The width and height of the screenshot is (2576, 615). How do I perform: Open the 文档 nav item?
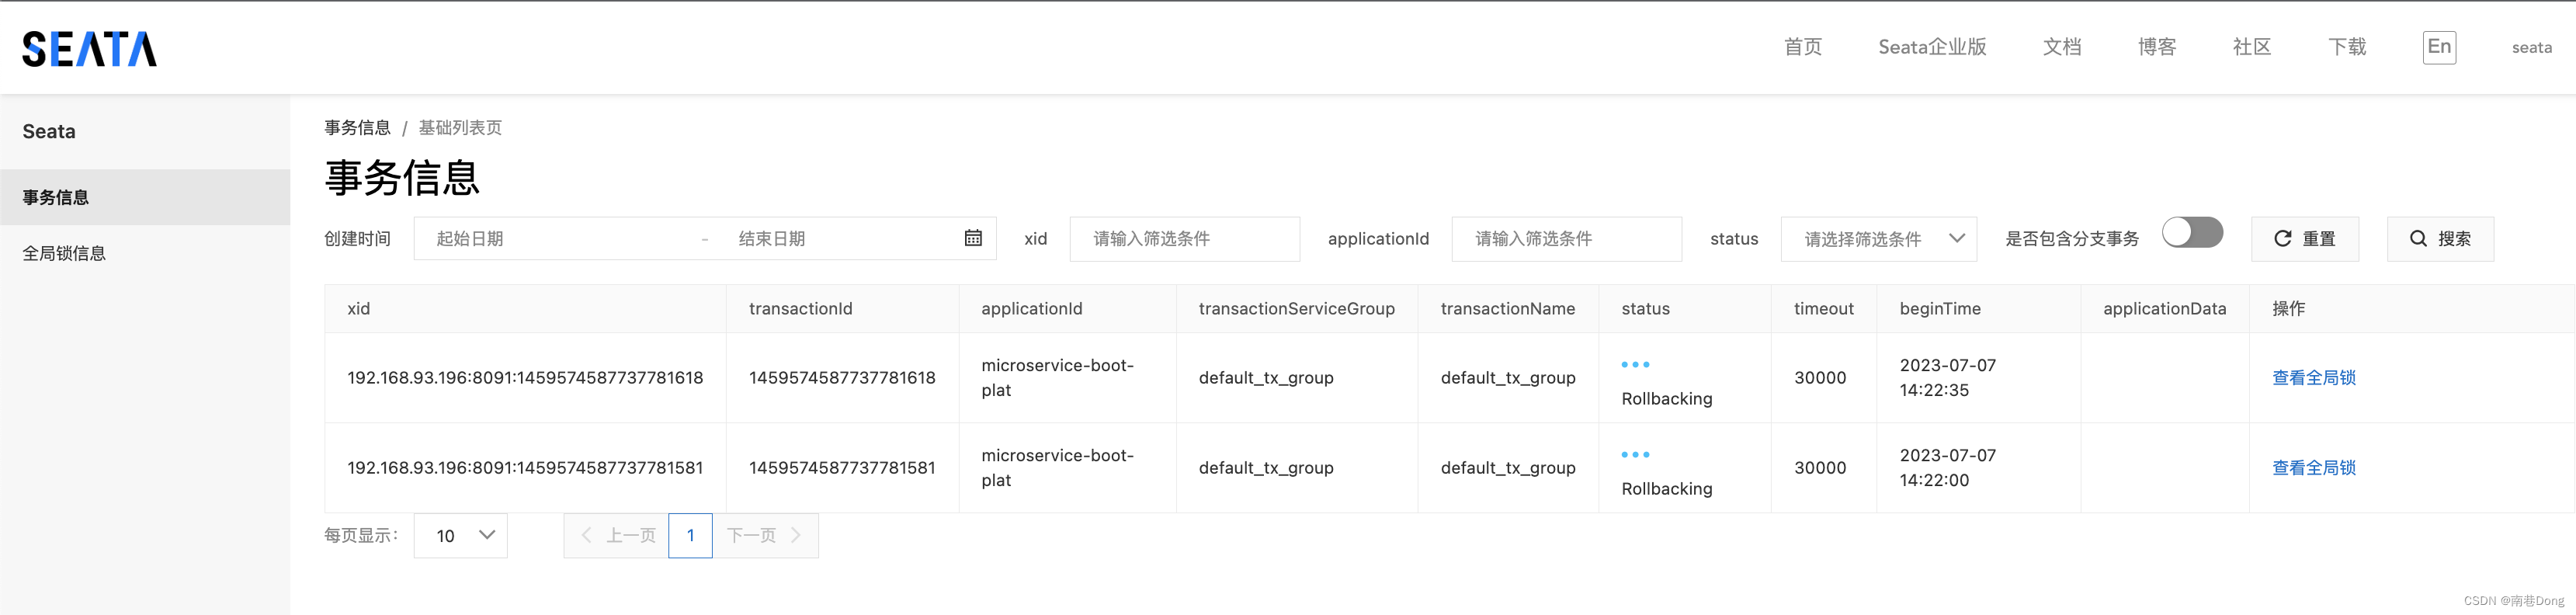click(2062, 47)
